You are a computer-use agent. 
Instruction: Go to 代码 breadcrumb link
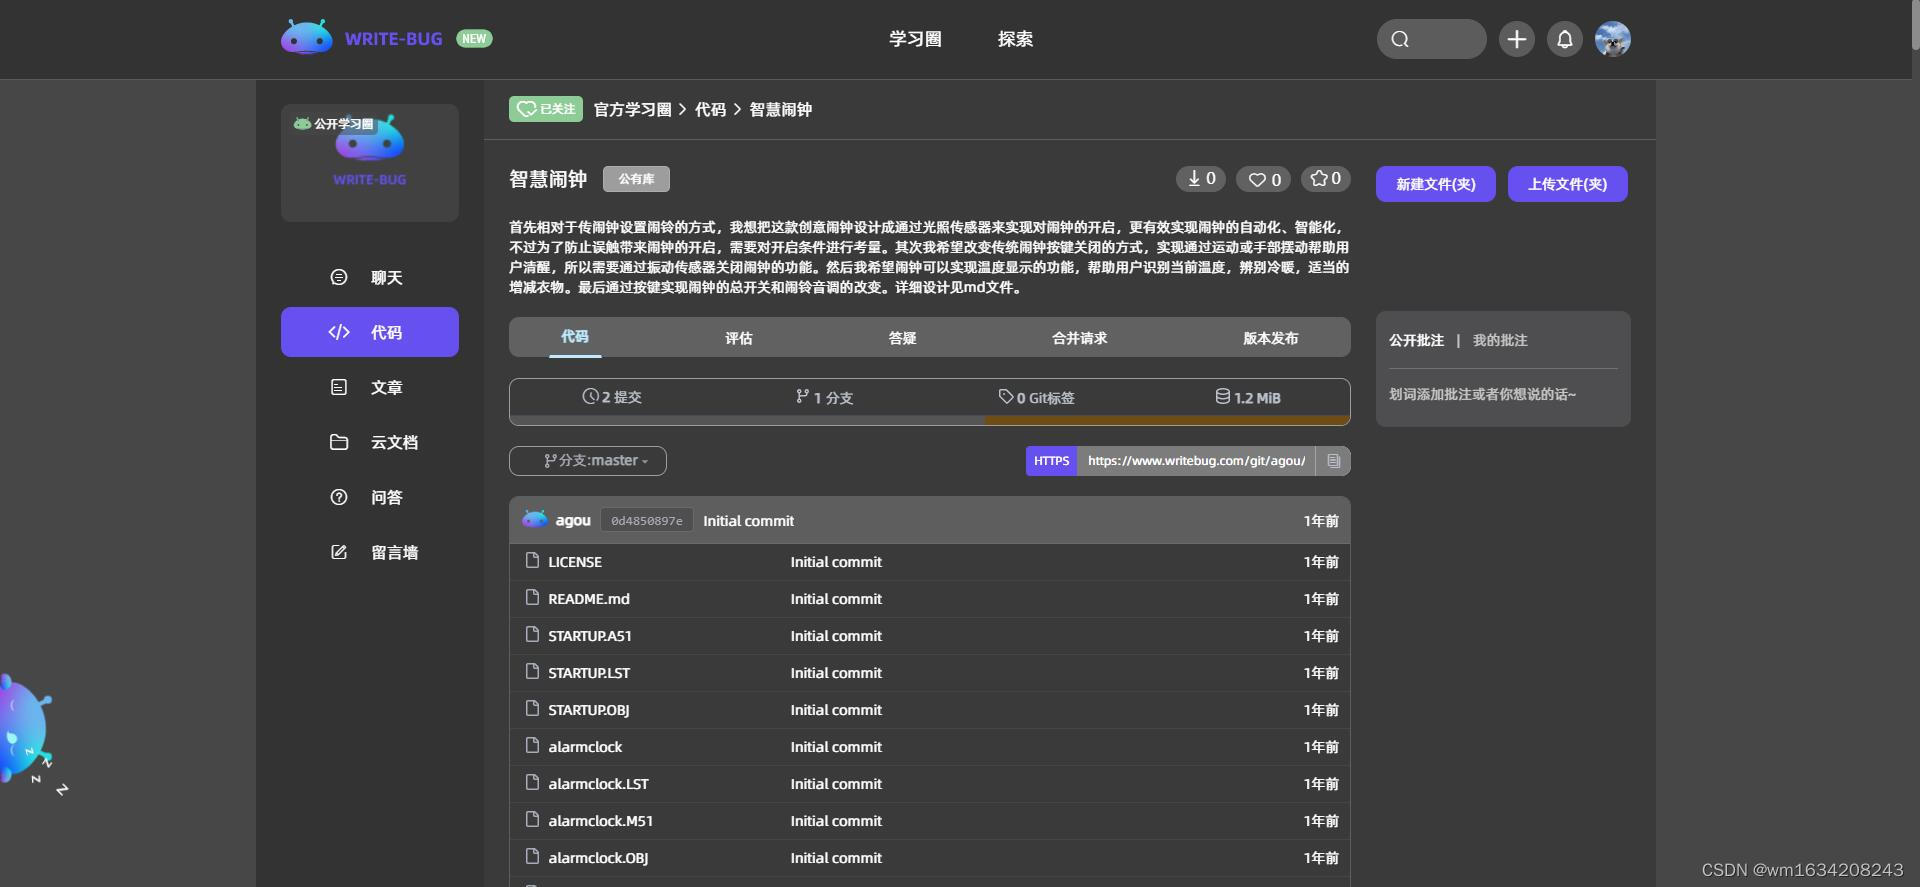(710, 109)
